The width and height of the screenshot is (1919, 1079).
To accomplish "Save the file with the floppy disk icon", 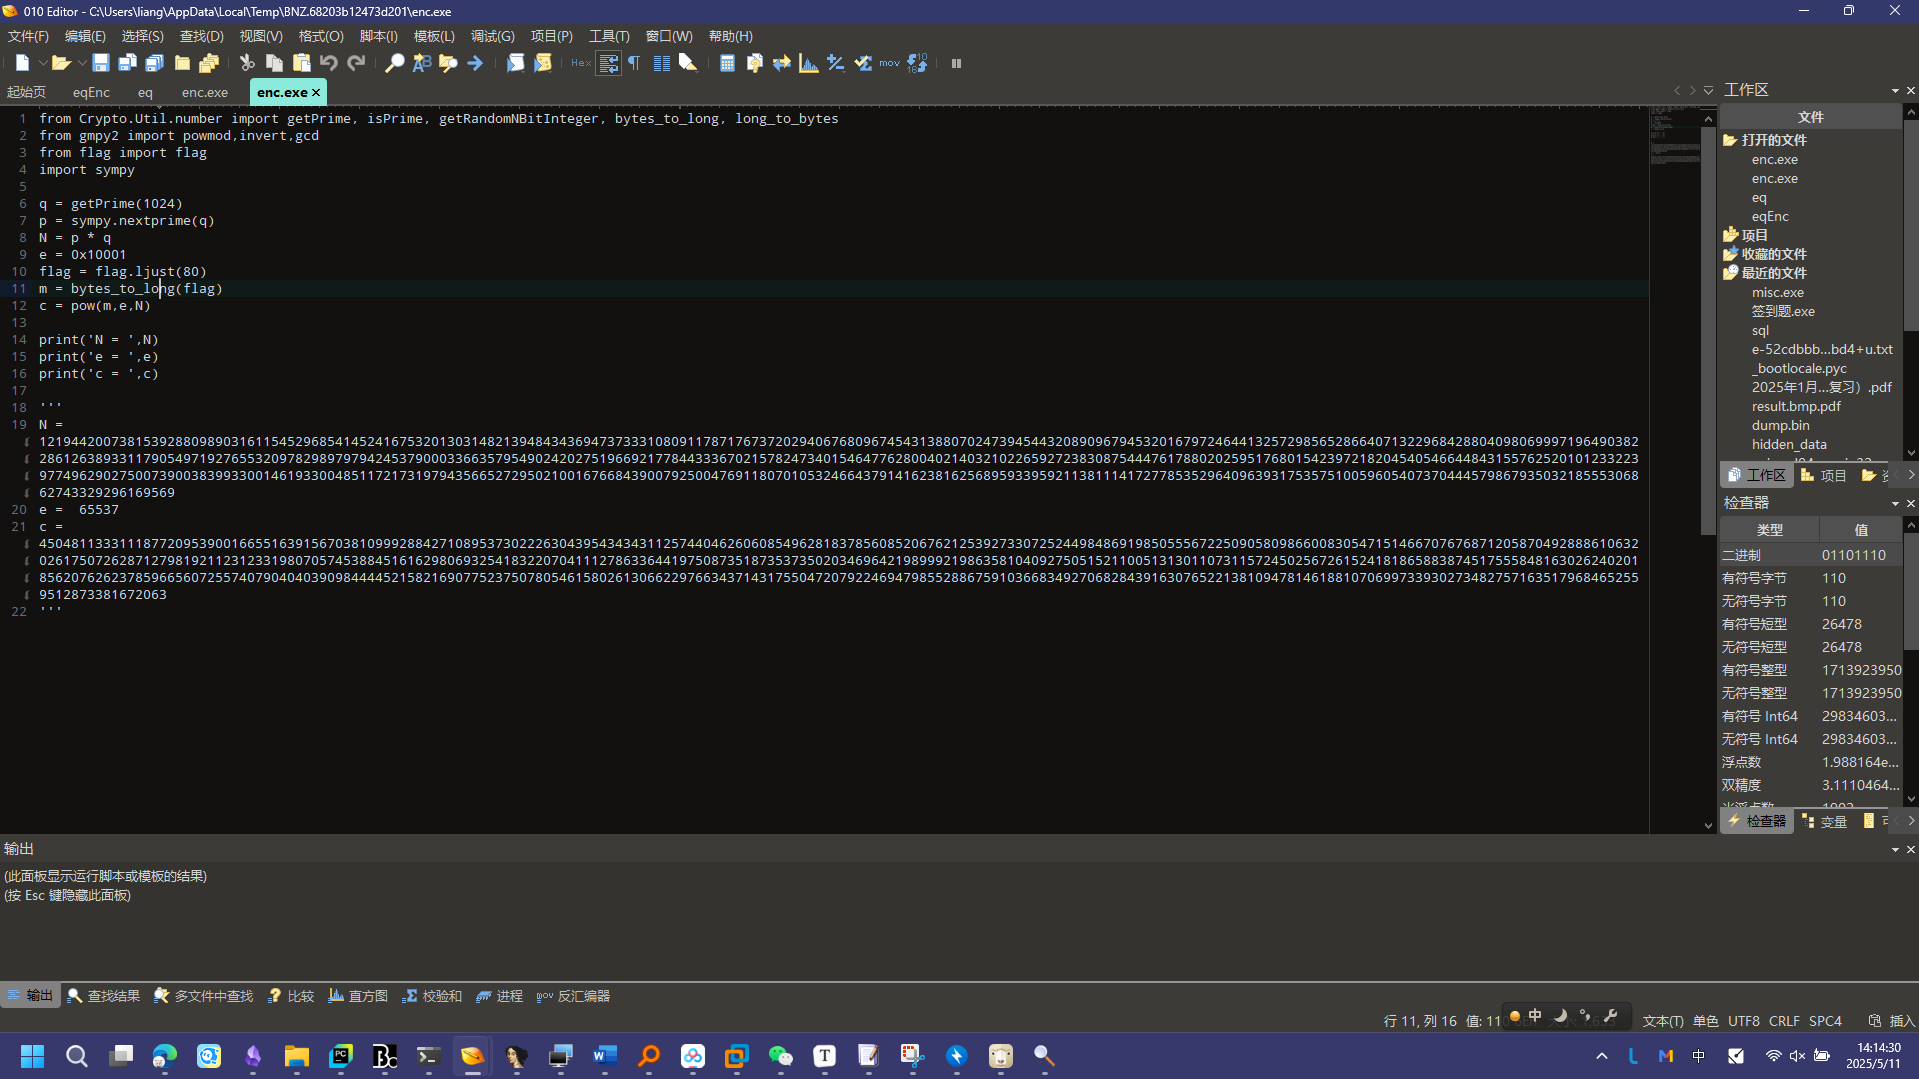I will [100, 63].
